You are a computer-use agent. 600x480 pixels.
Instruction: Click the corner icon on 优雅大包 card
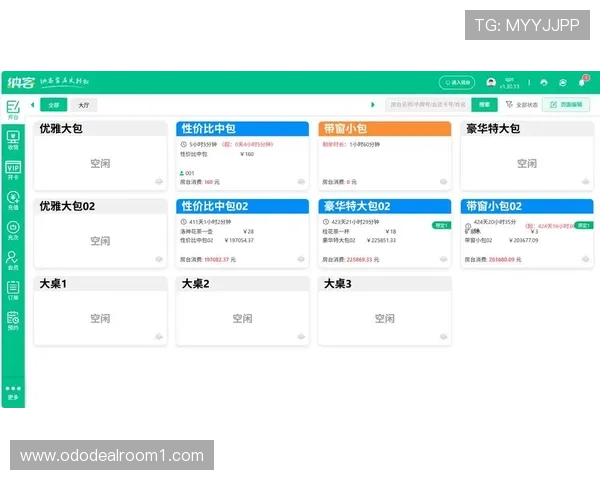tap(159, 182)
